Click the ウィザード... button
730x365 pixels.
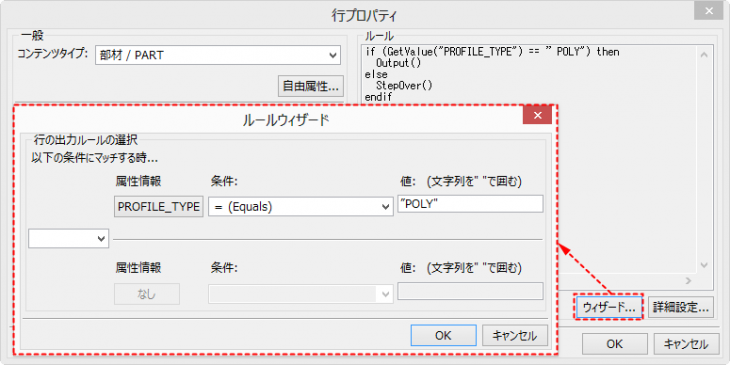pyautogui.click(x=609, y=307)
